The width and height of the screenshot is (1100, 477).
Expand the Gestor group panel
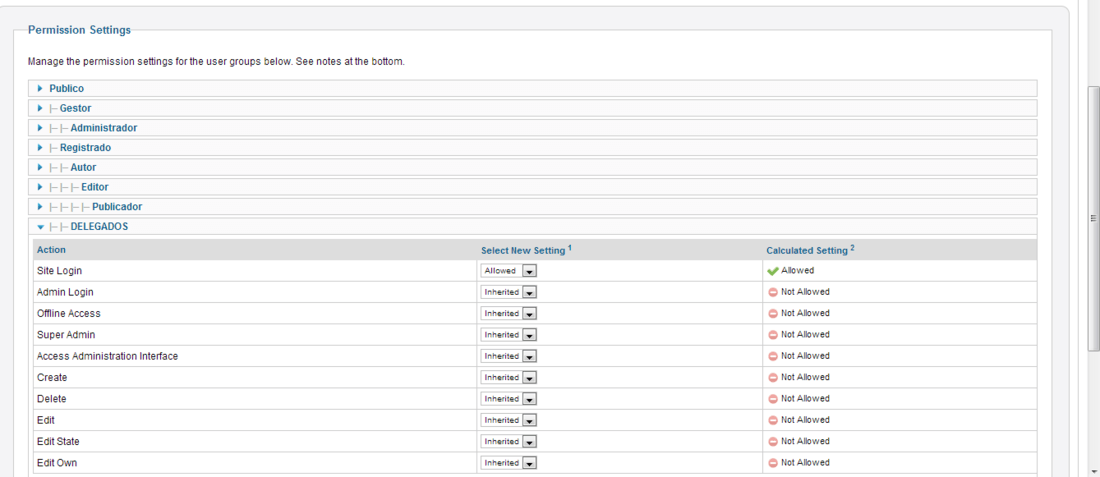pyautogui.click(x=532, y=109)
